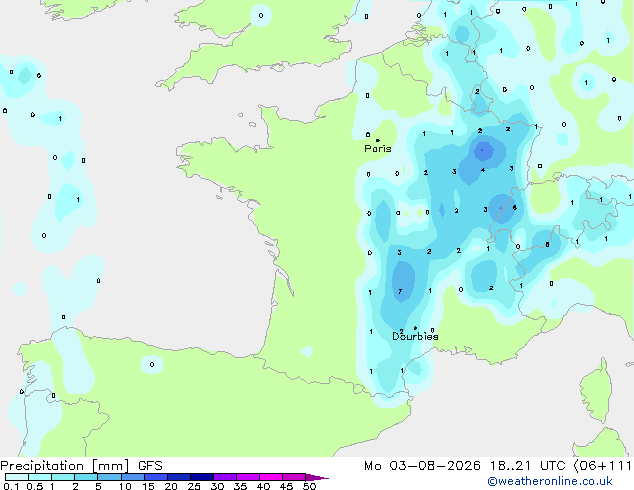Click the legend's over-50 arrow tip
This screenshot has height=490, width=634.
[x=317, y=477]
